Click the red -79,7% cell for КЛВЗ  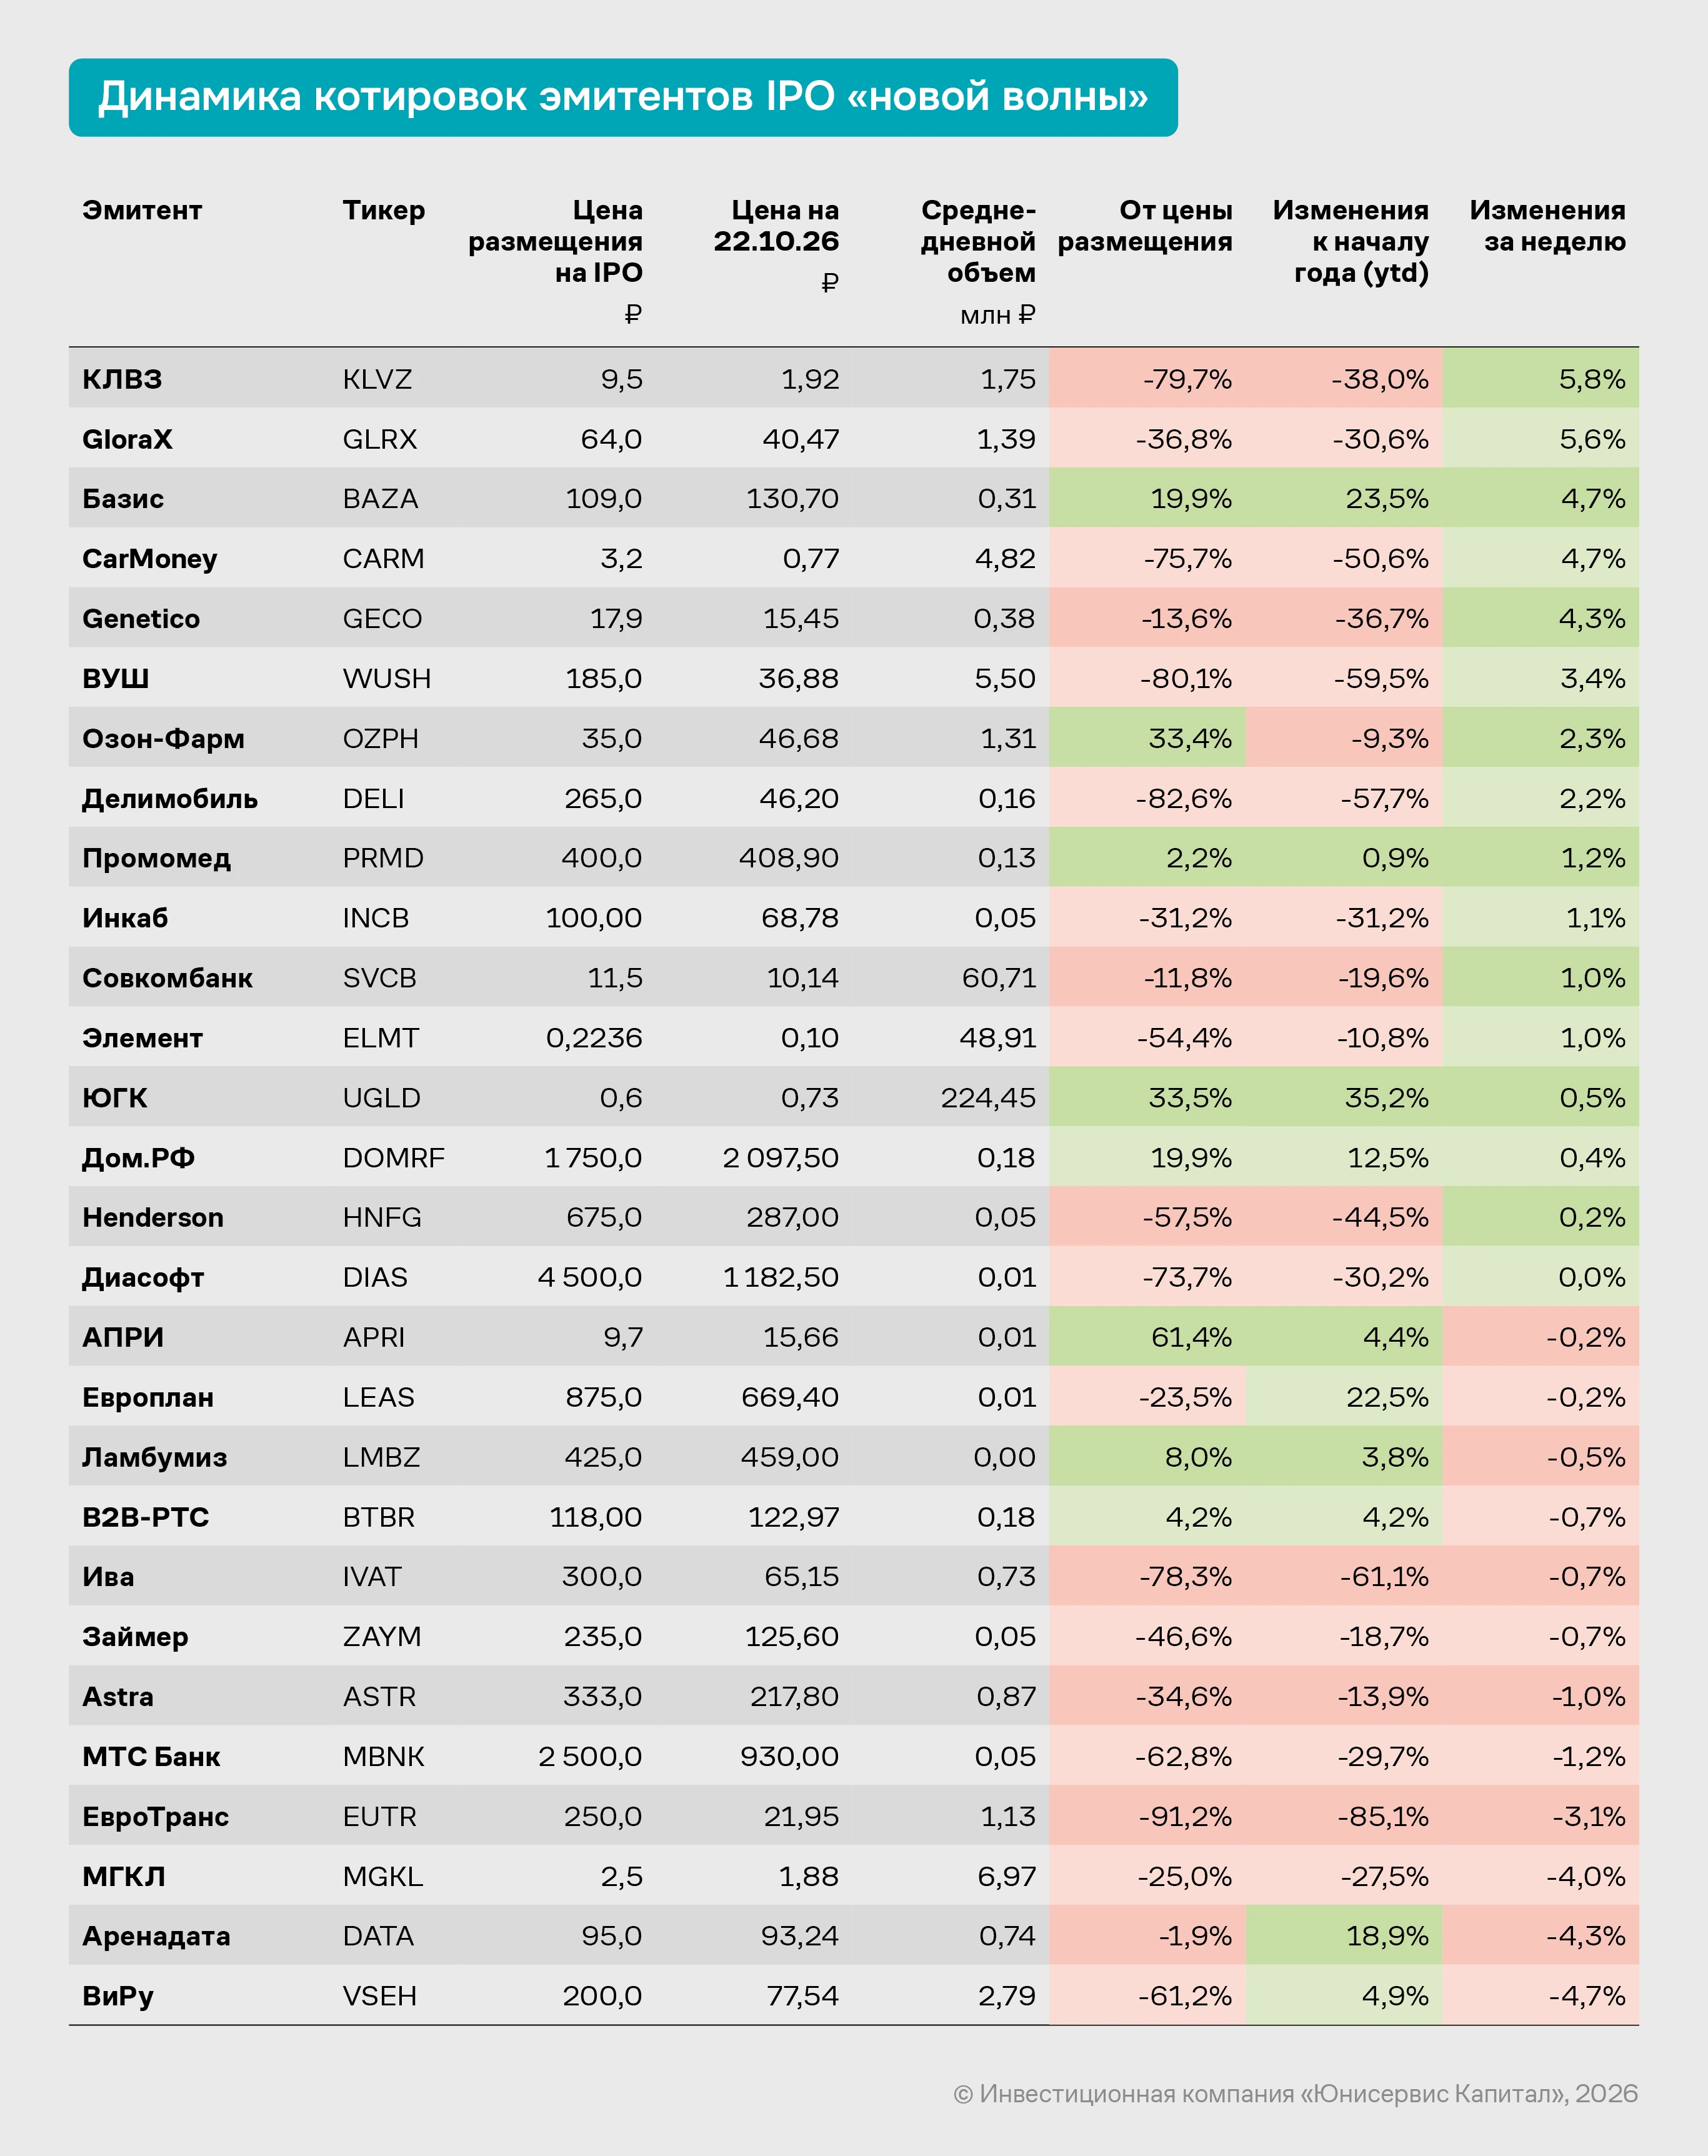click(x=1147, y=378)
